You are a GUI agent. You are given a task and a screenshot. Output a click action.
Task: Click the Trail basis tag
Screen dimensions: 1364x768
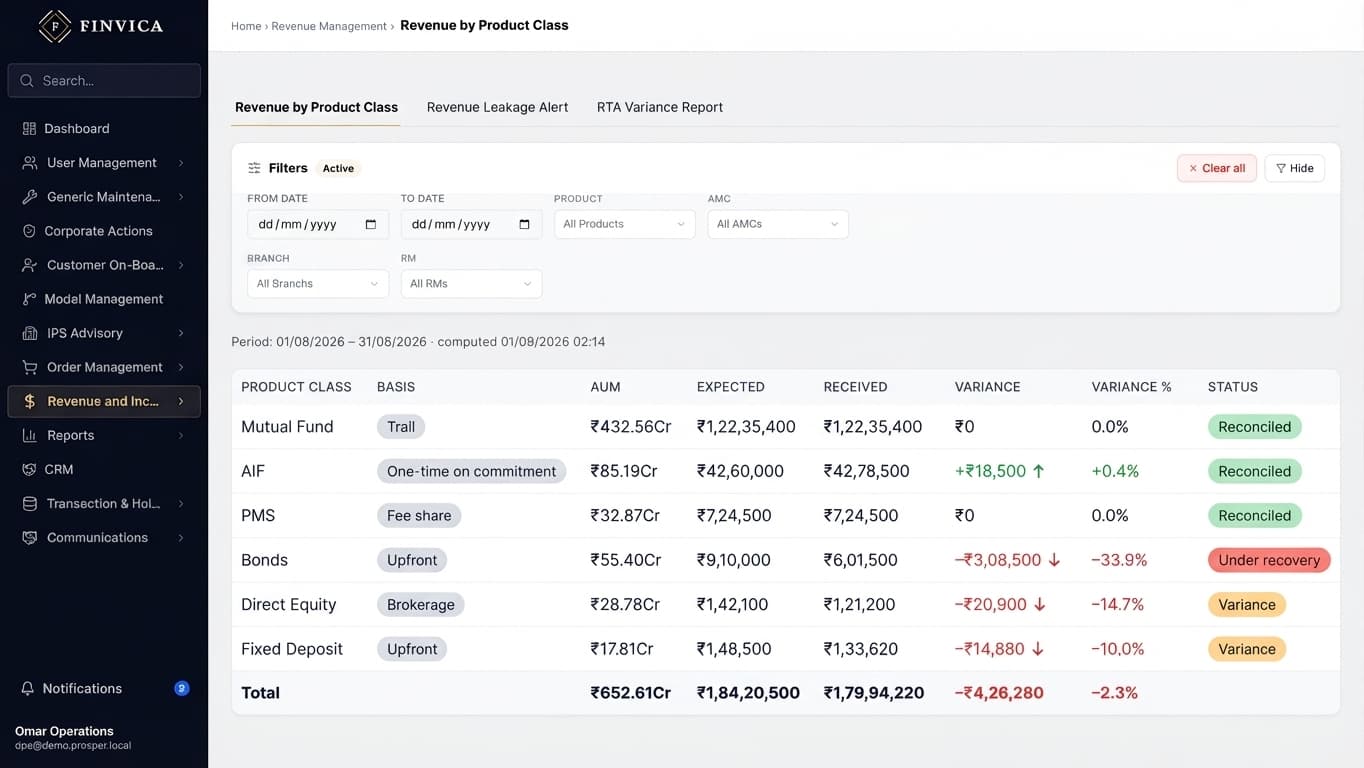(x=401, y=427)
